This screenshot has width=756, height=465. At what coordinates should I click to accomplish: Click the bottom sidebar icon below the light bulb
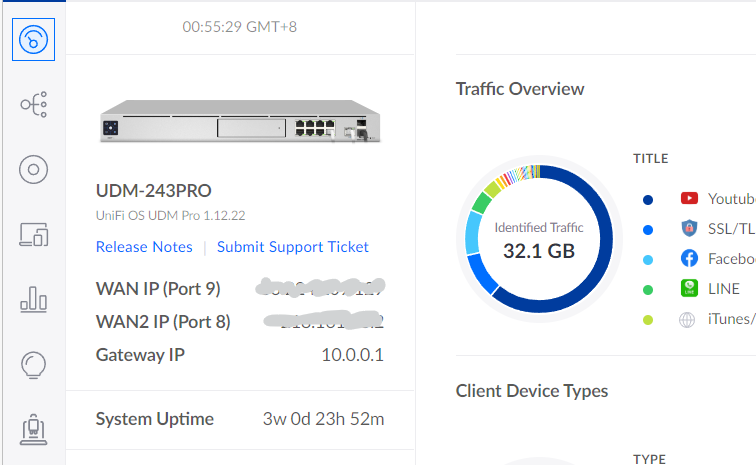[33, 430]
